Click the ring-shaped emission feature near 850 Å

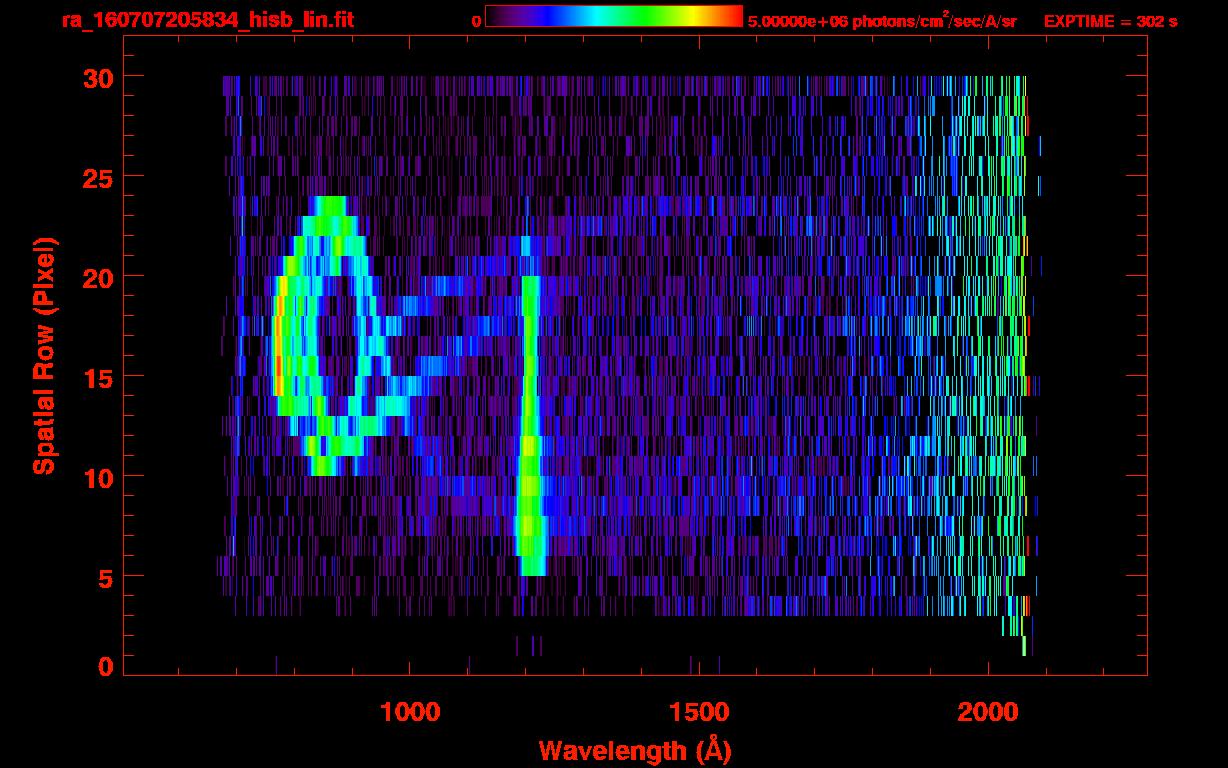[330, 335]
